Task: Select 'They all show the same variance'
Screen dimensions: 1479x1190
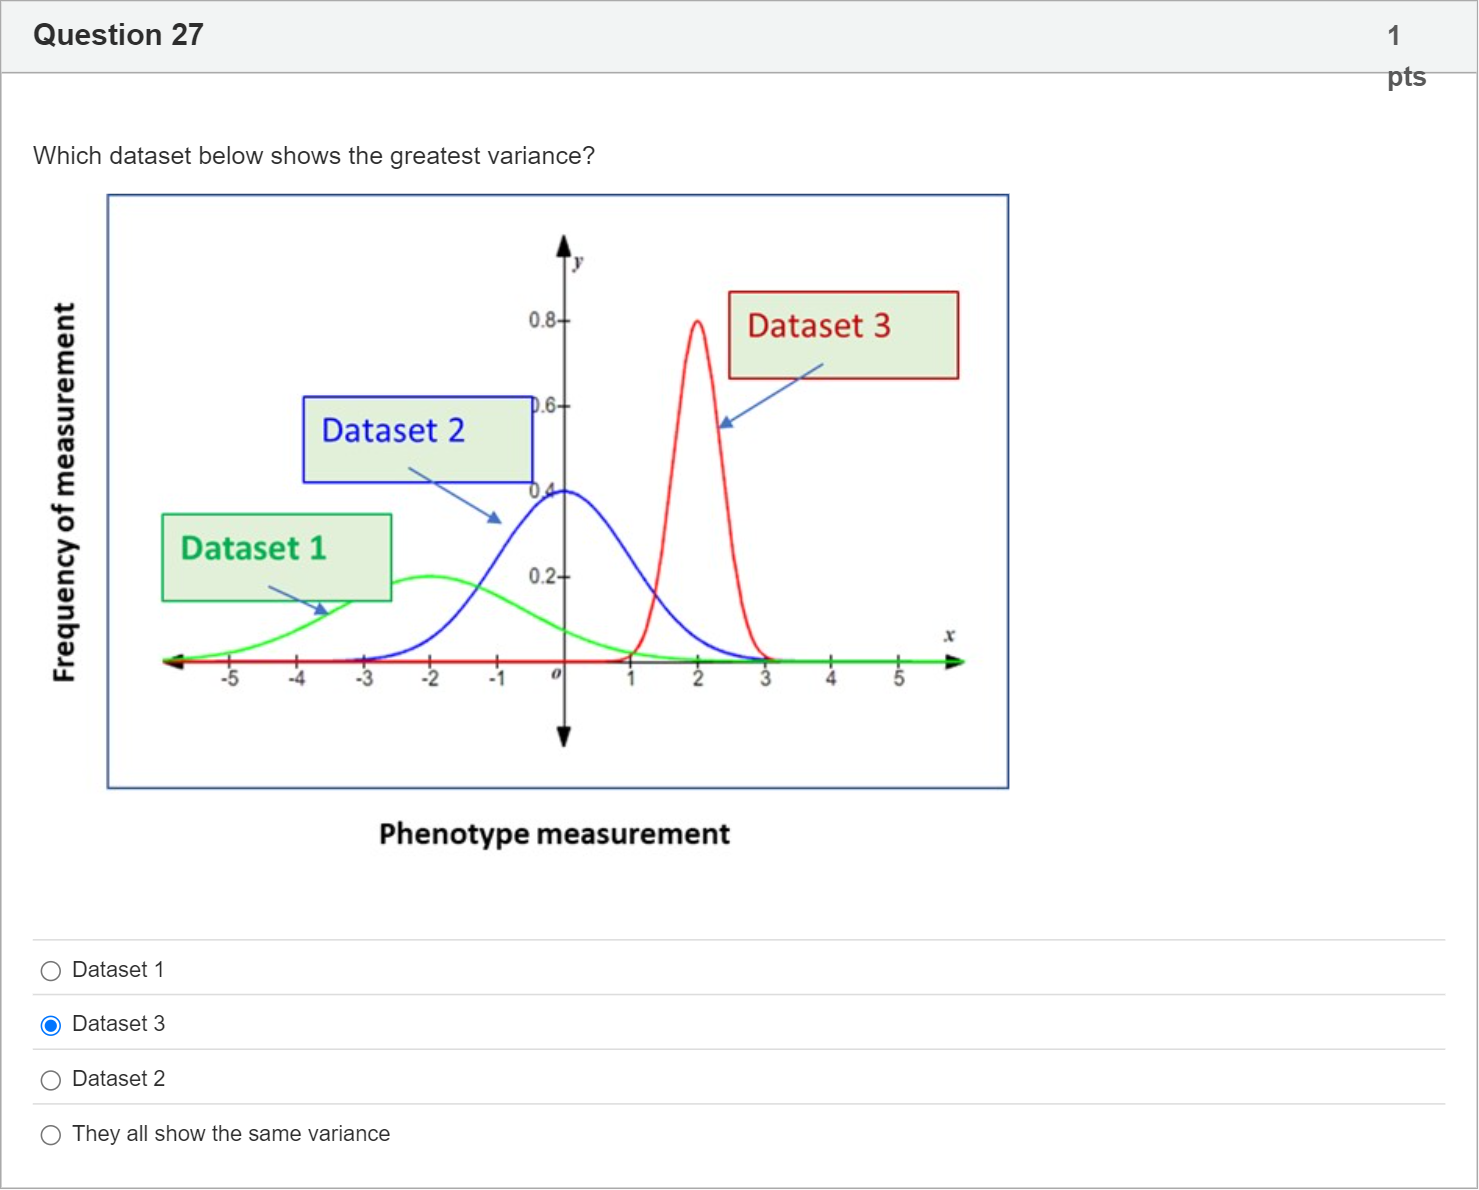Action: 51,1135
